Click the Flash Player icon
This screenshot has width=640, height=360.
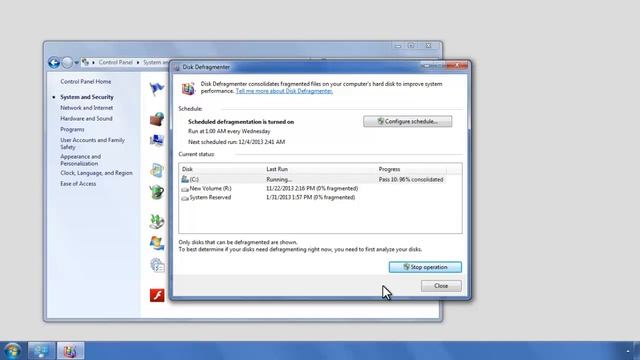pyautogui.click(x=157, y=295)
